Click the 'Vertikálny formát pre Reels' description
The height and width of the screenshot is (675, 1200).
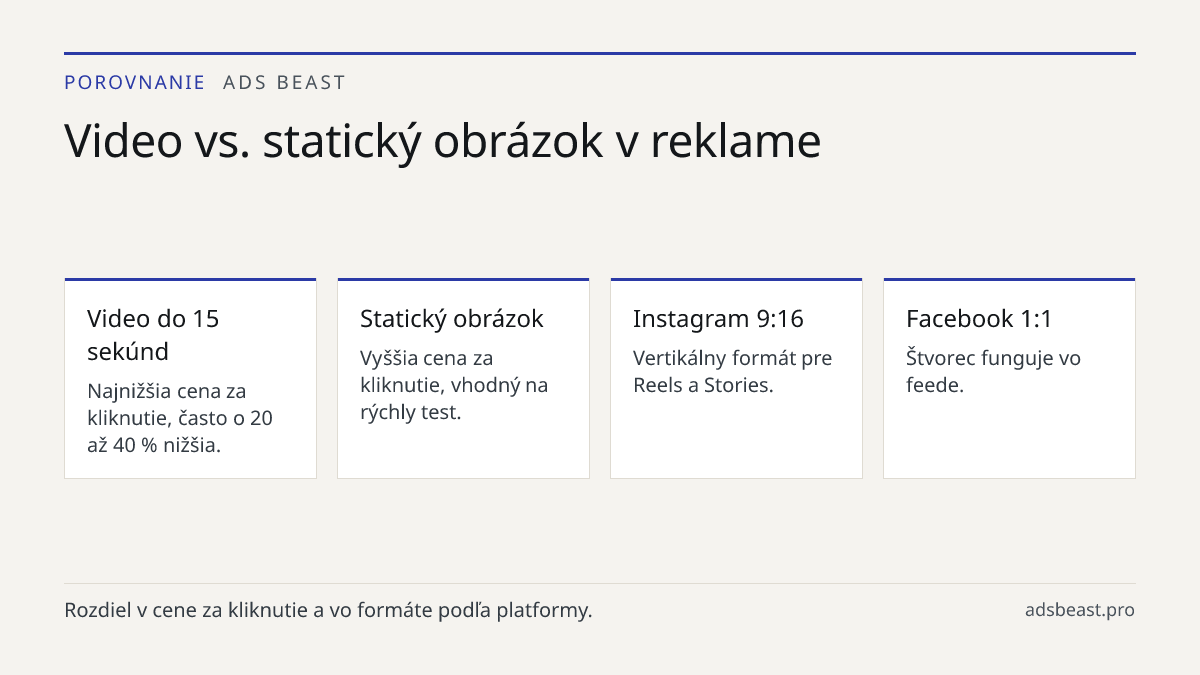pos(732,371)
